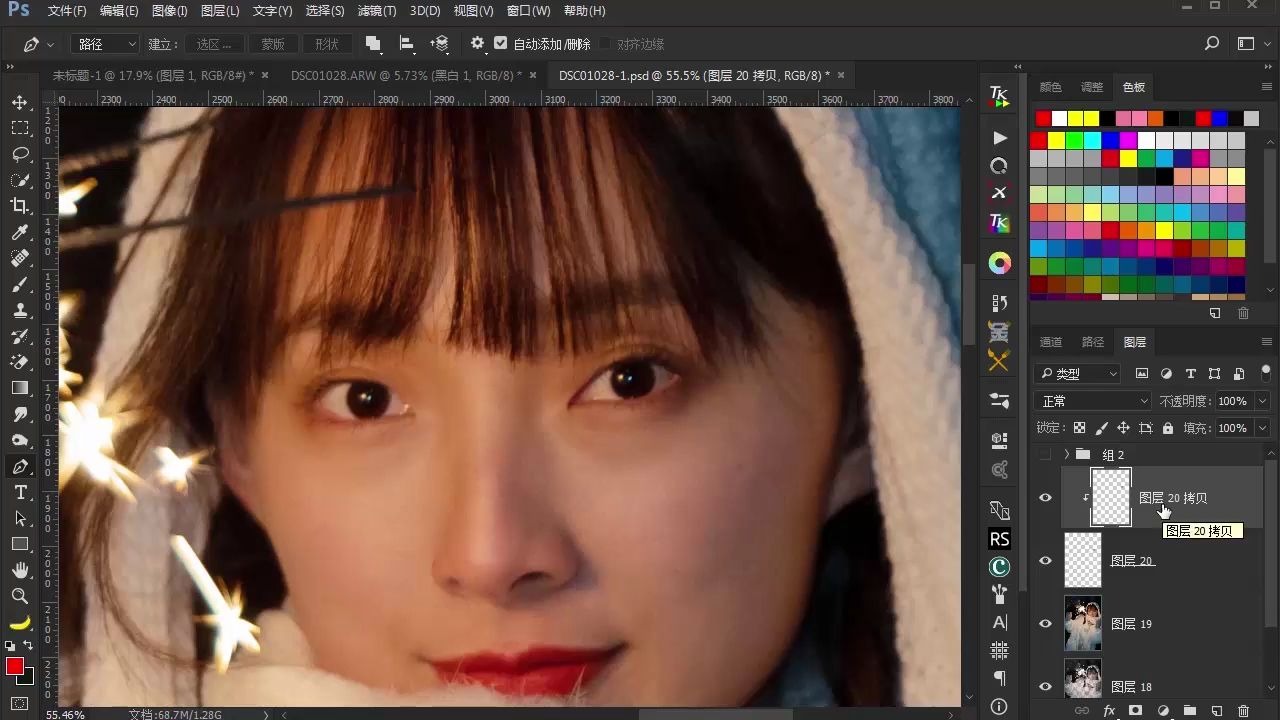The image size is (1280, 720).
Task: Hide the 图层 20 拷贝 layer
Action: tap(1045, 497)
